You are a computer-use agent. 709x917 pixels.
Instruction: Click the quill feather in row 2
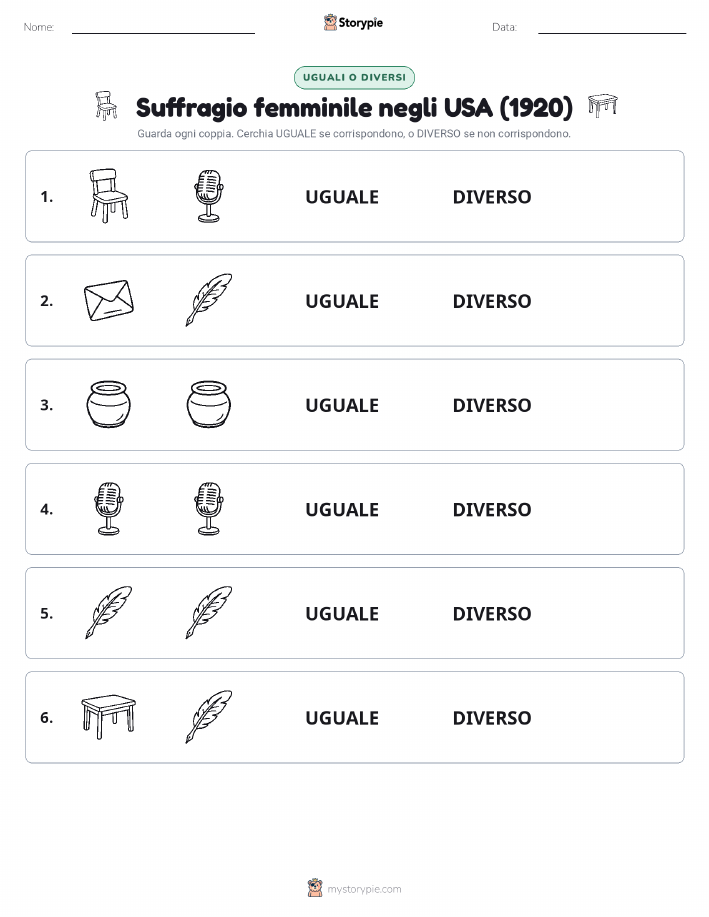(209, 300)
